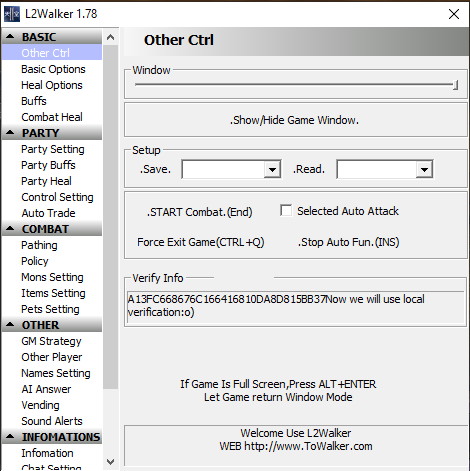Select Other Player entry

[x=52, y=357]
